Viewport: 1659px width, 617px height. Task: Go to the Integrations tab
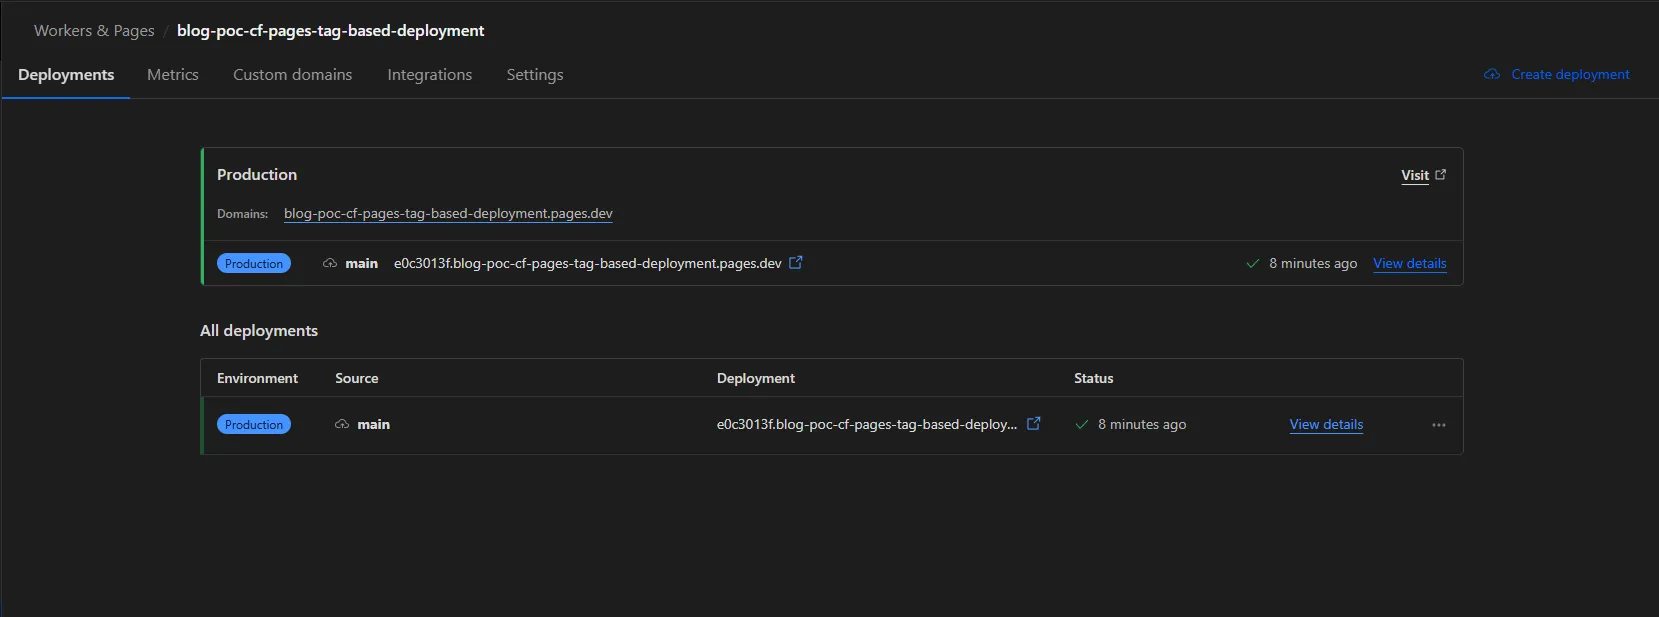click(x=429, y=75)
